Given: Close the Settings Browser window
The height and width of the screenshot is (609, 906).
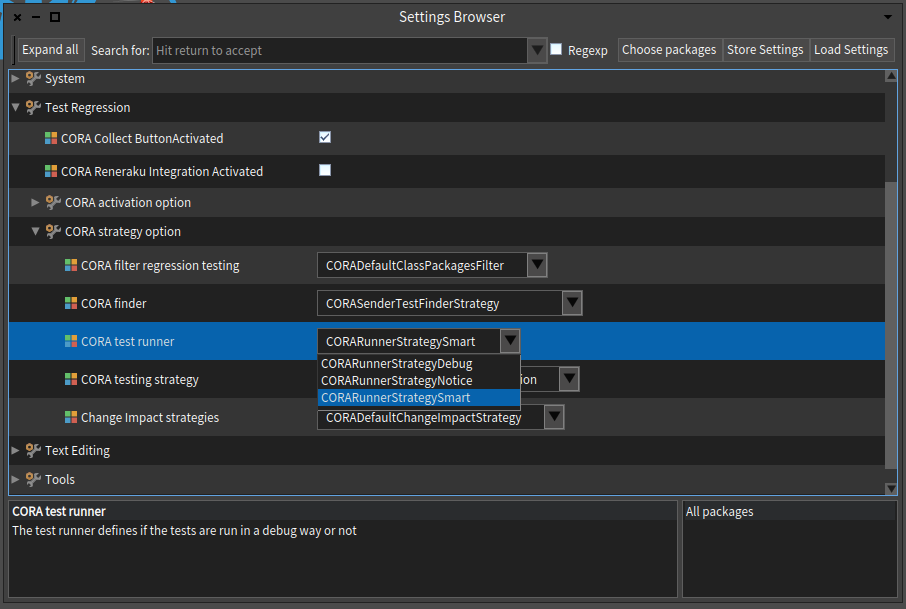Looking at the screenshot, I should (17, 17).
